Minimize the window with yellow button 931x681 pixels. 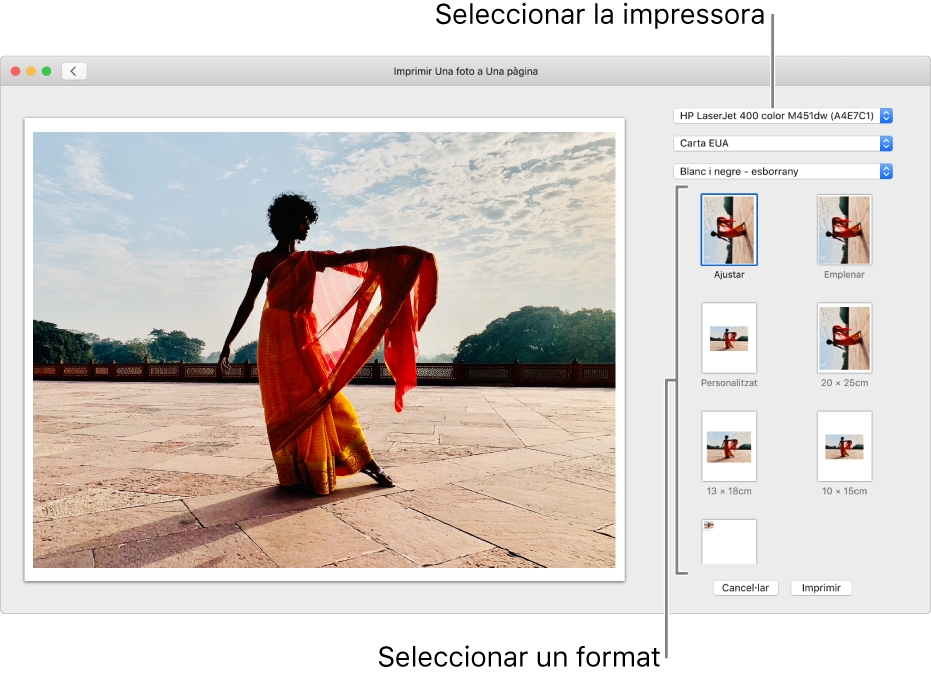(x=31, y=71)
